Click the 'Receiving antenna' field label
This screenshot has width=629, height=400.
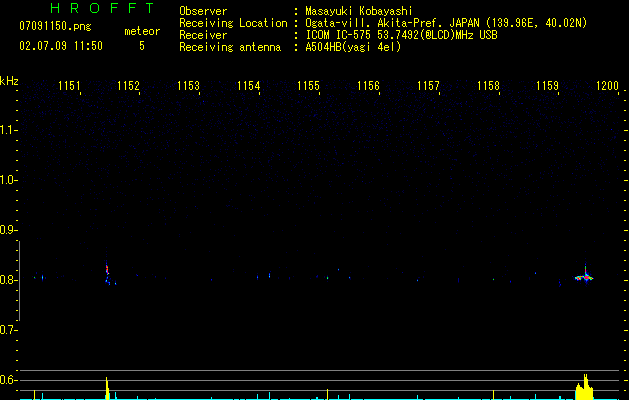pos(230,47)
